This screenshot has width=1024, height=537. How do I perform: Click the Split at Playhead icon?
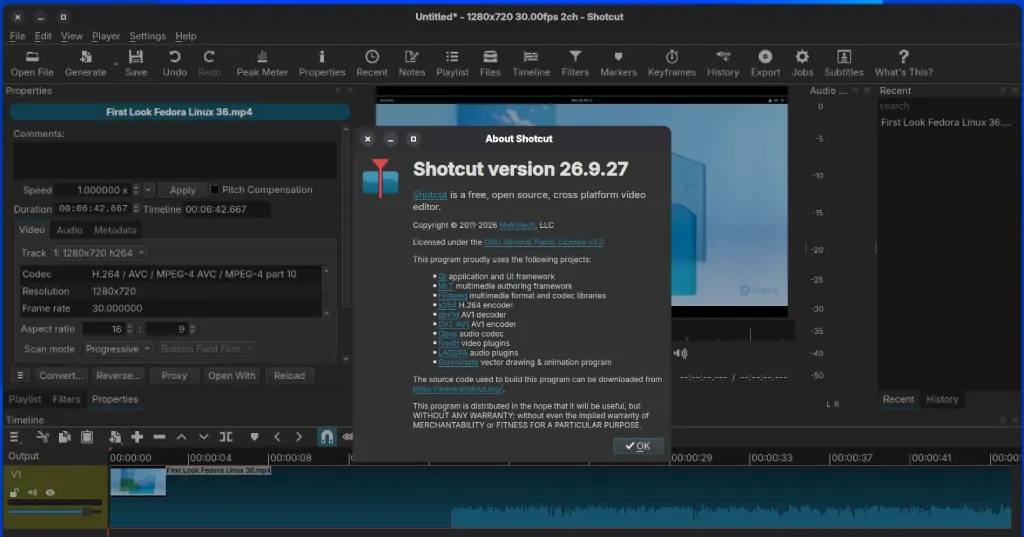pyautogui.click(x=226, y=437)
